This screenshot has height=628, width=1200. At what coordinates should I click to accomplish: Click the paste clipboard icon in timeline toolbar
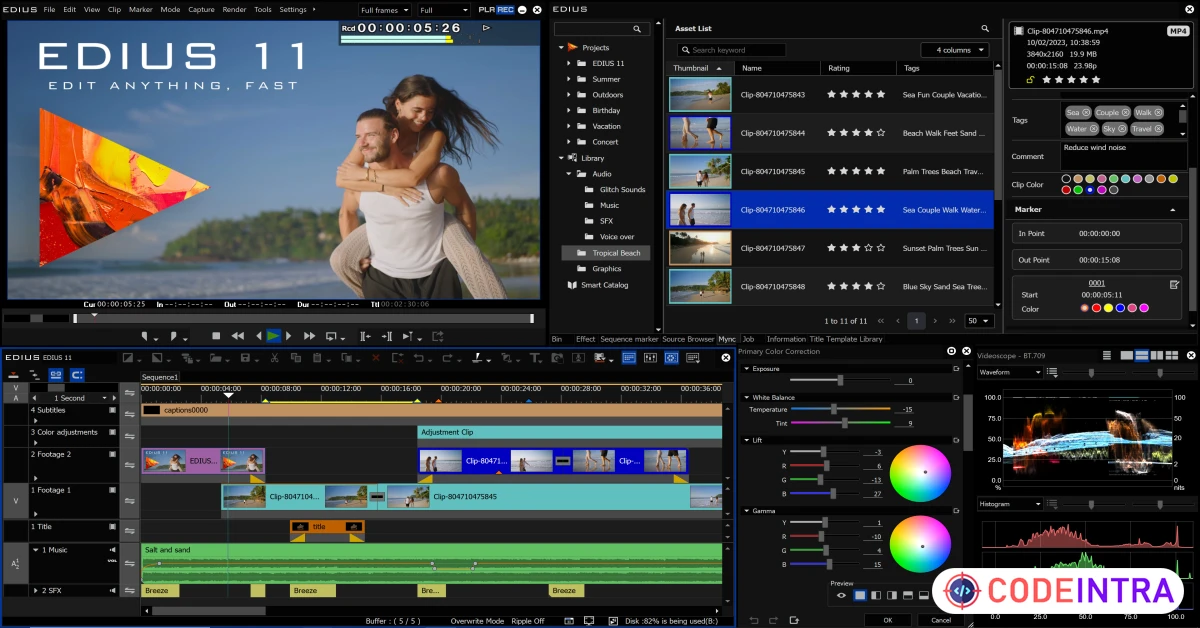(x=317, y=357)
